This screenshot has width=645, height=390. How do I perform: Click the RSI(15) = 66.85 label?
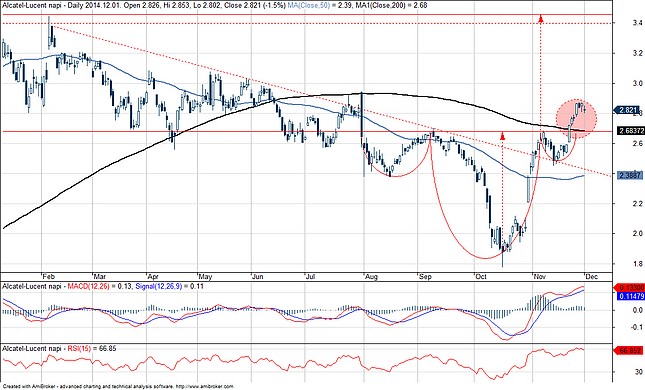click(91, 348)
